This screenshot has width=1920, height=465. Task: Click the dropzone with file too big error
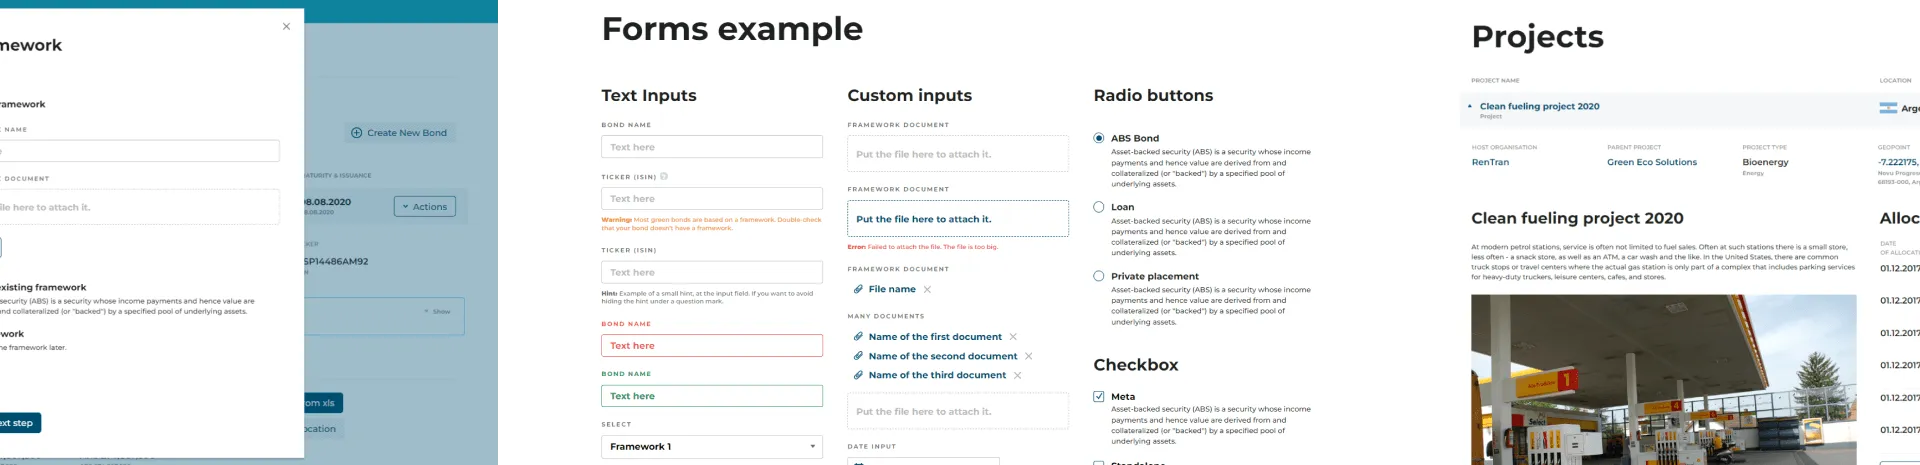pos(958,219)
